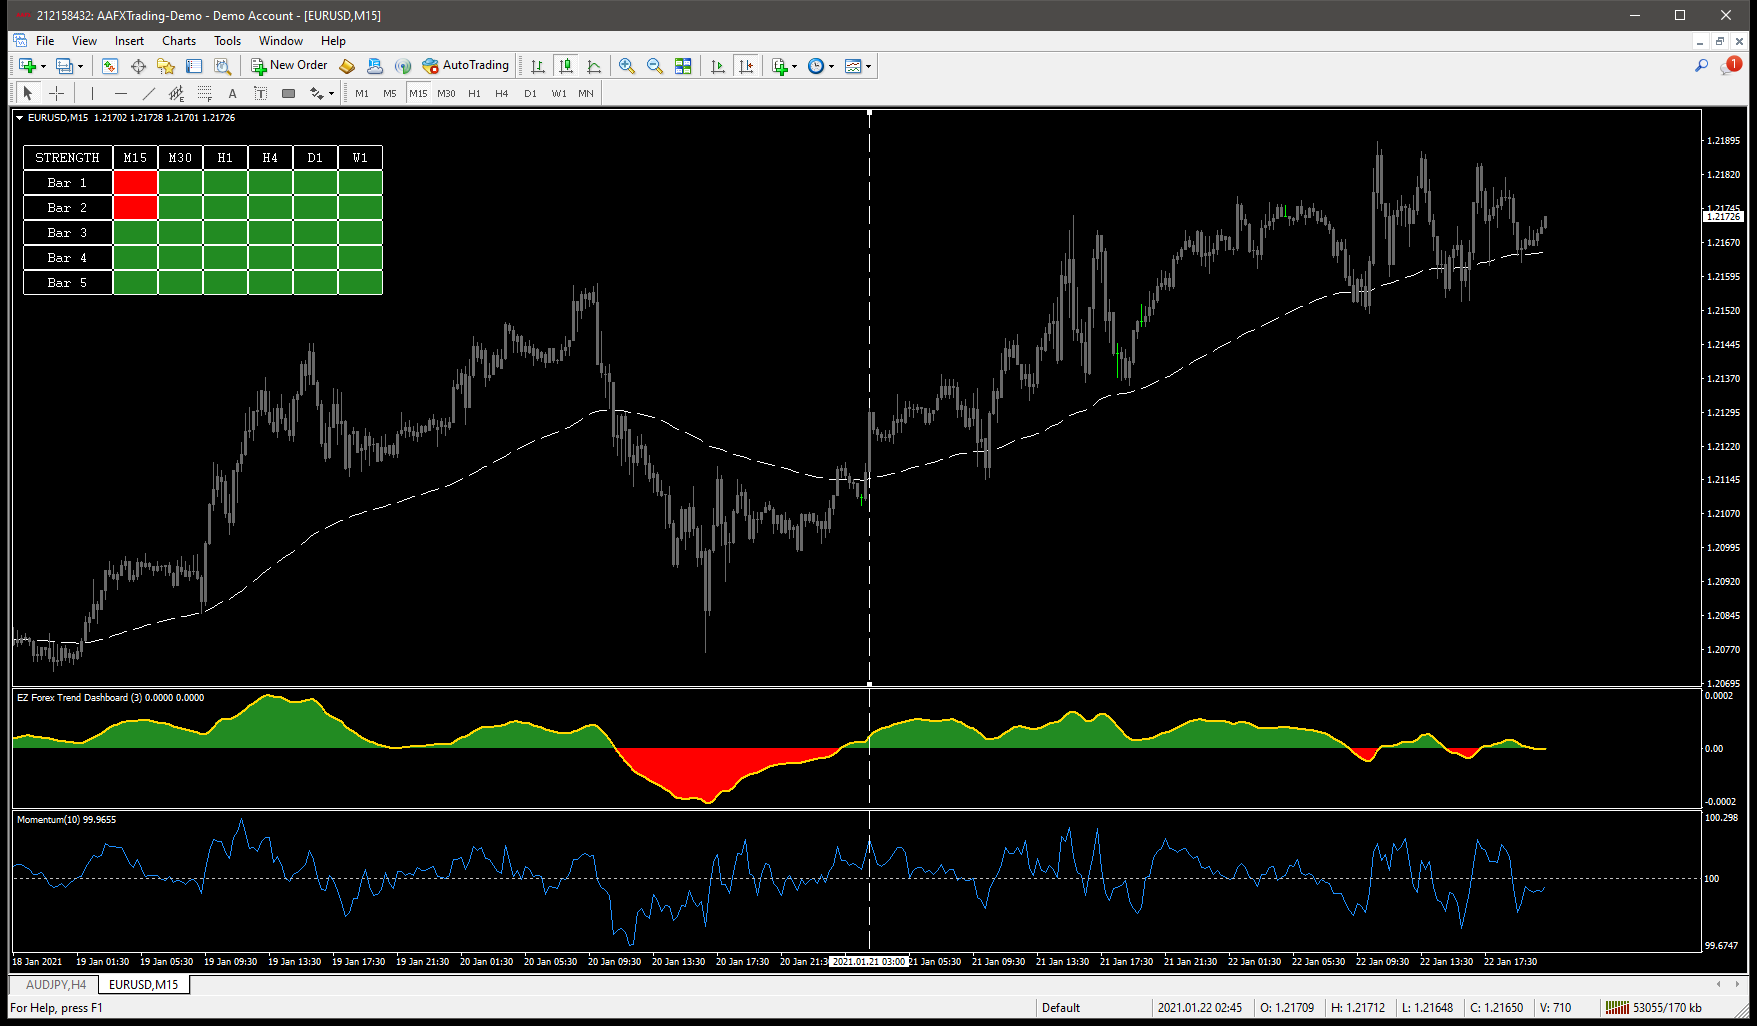Switch chart to line chart style
This screenshot has height=1026, width=1757.
tap(594, 66)
